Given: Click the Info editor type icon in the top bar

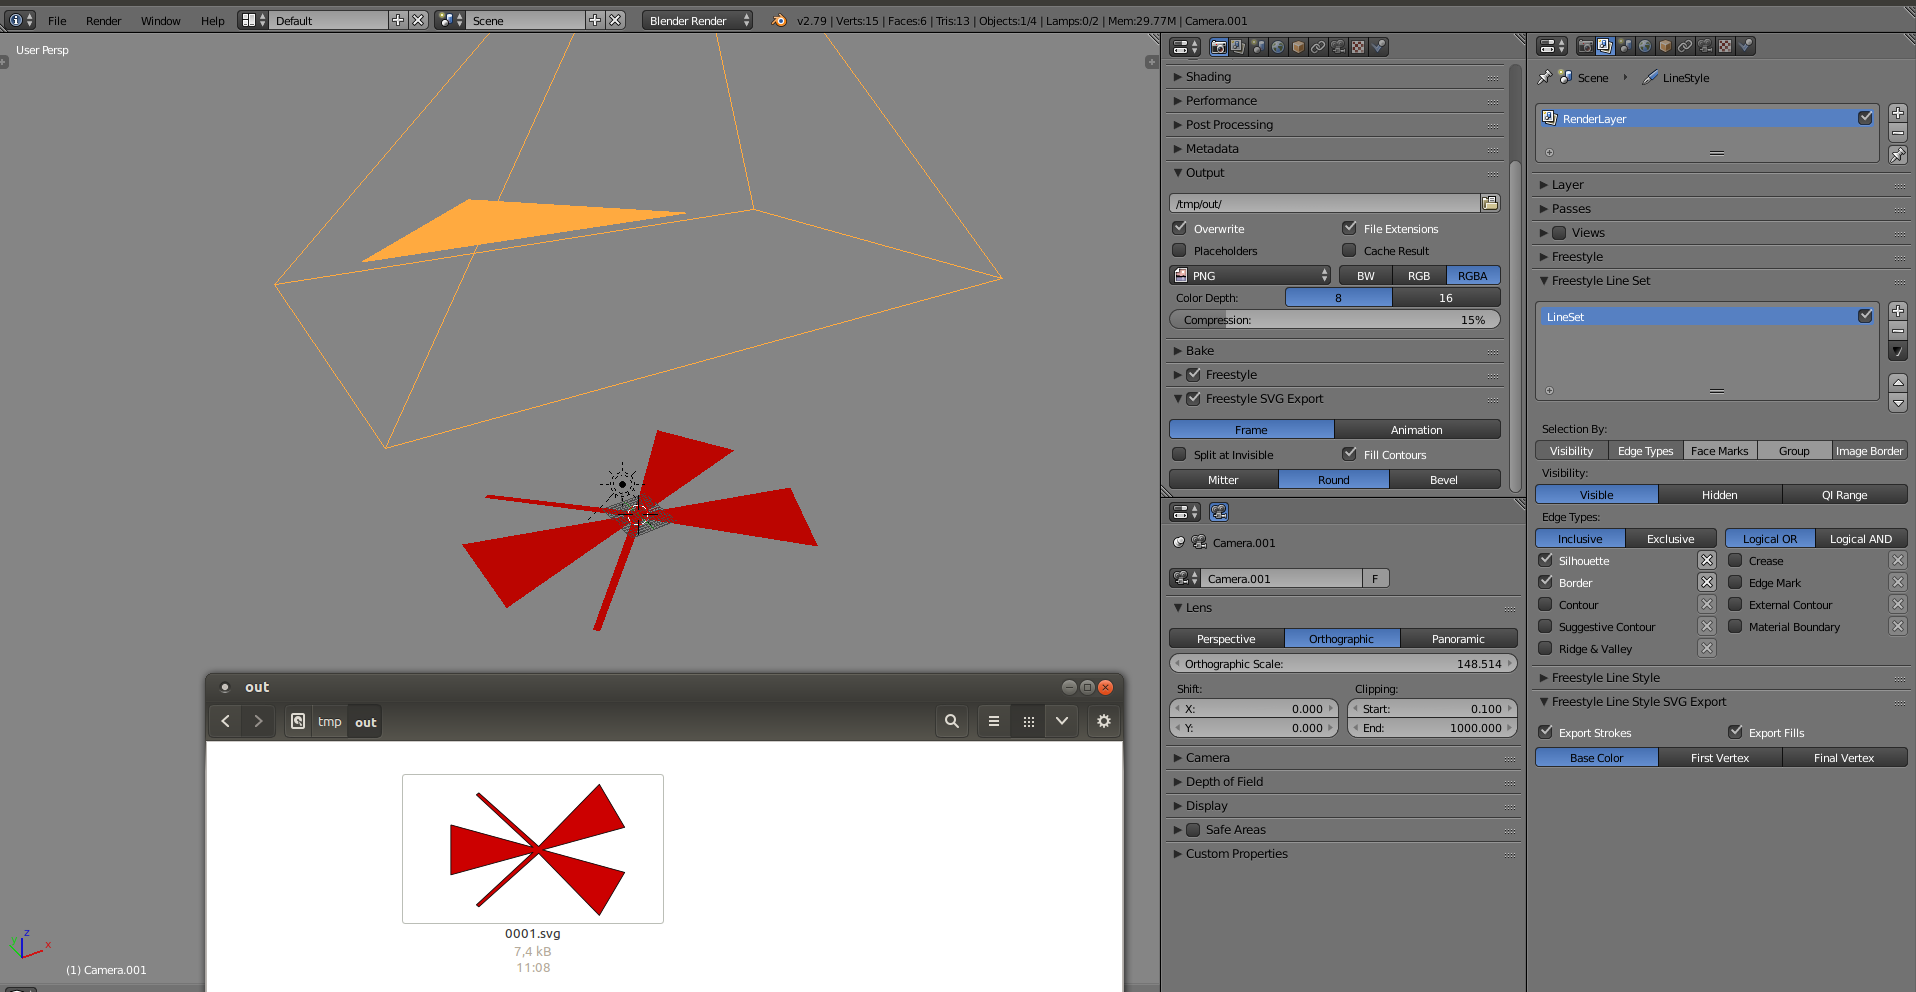Looking at the screenshot, I should [21, 20].
